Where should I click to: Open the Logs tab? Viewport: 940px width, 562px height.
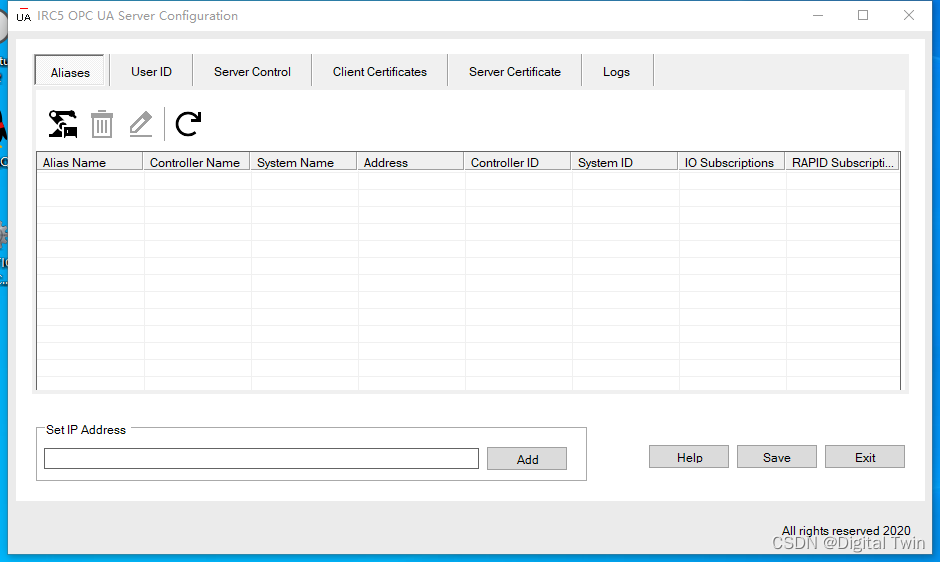[x=616, y=72]
